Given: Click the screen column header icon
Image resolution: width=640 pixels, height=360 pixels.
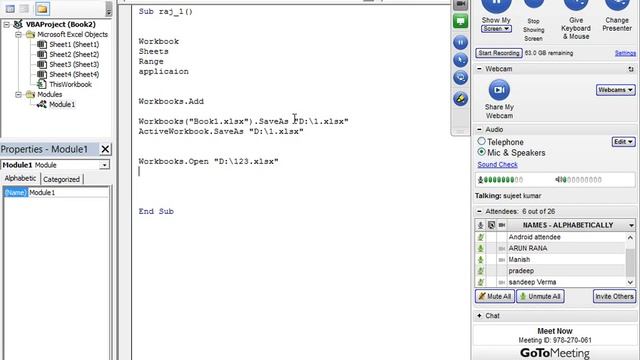Looking at the screenshot, I should pyautogui.click(x=491, y=225).
